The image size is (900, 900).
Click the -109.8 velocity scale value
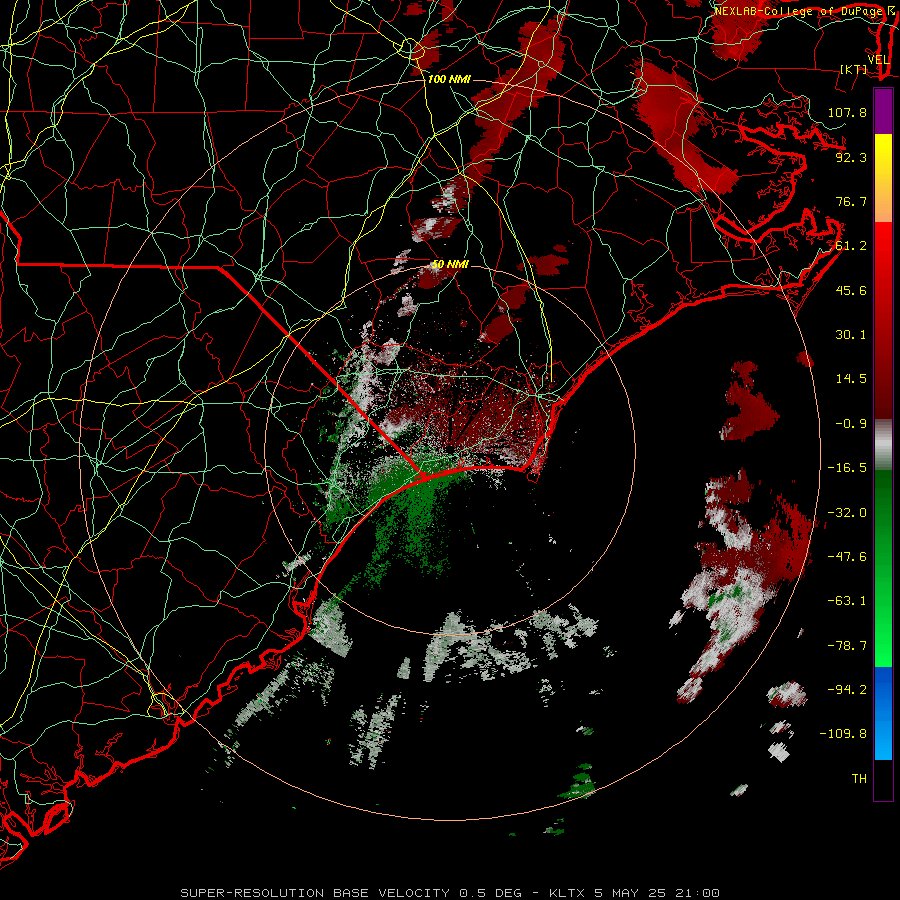843,734
